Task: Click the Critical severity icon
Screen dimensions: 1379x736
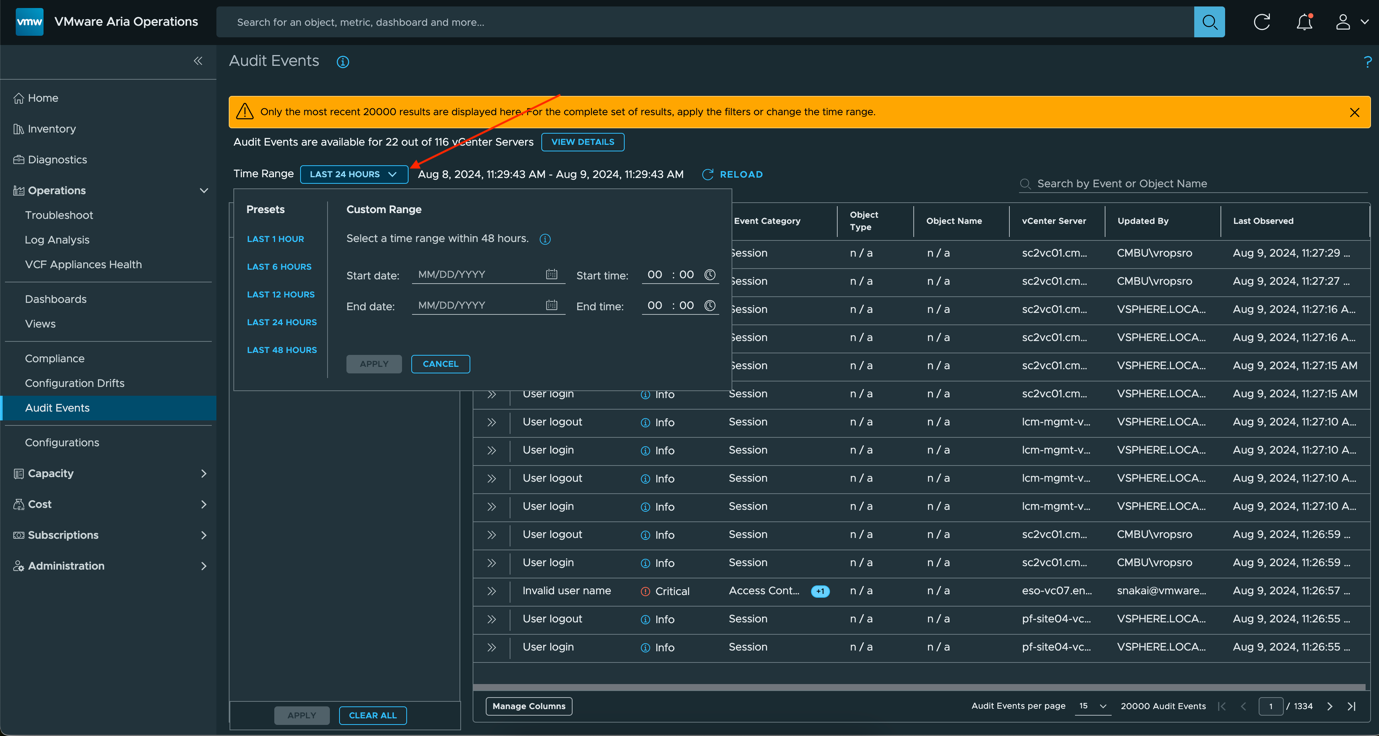Action: point(645,591)
